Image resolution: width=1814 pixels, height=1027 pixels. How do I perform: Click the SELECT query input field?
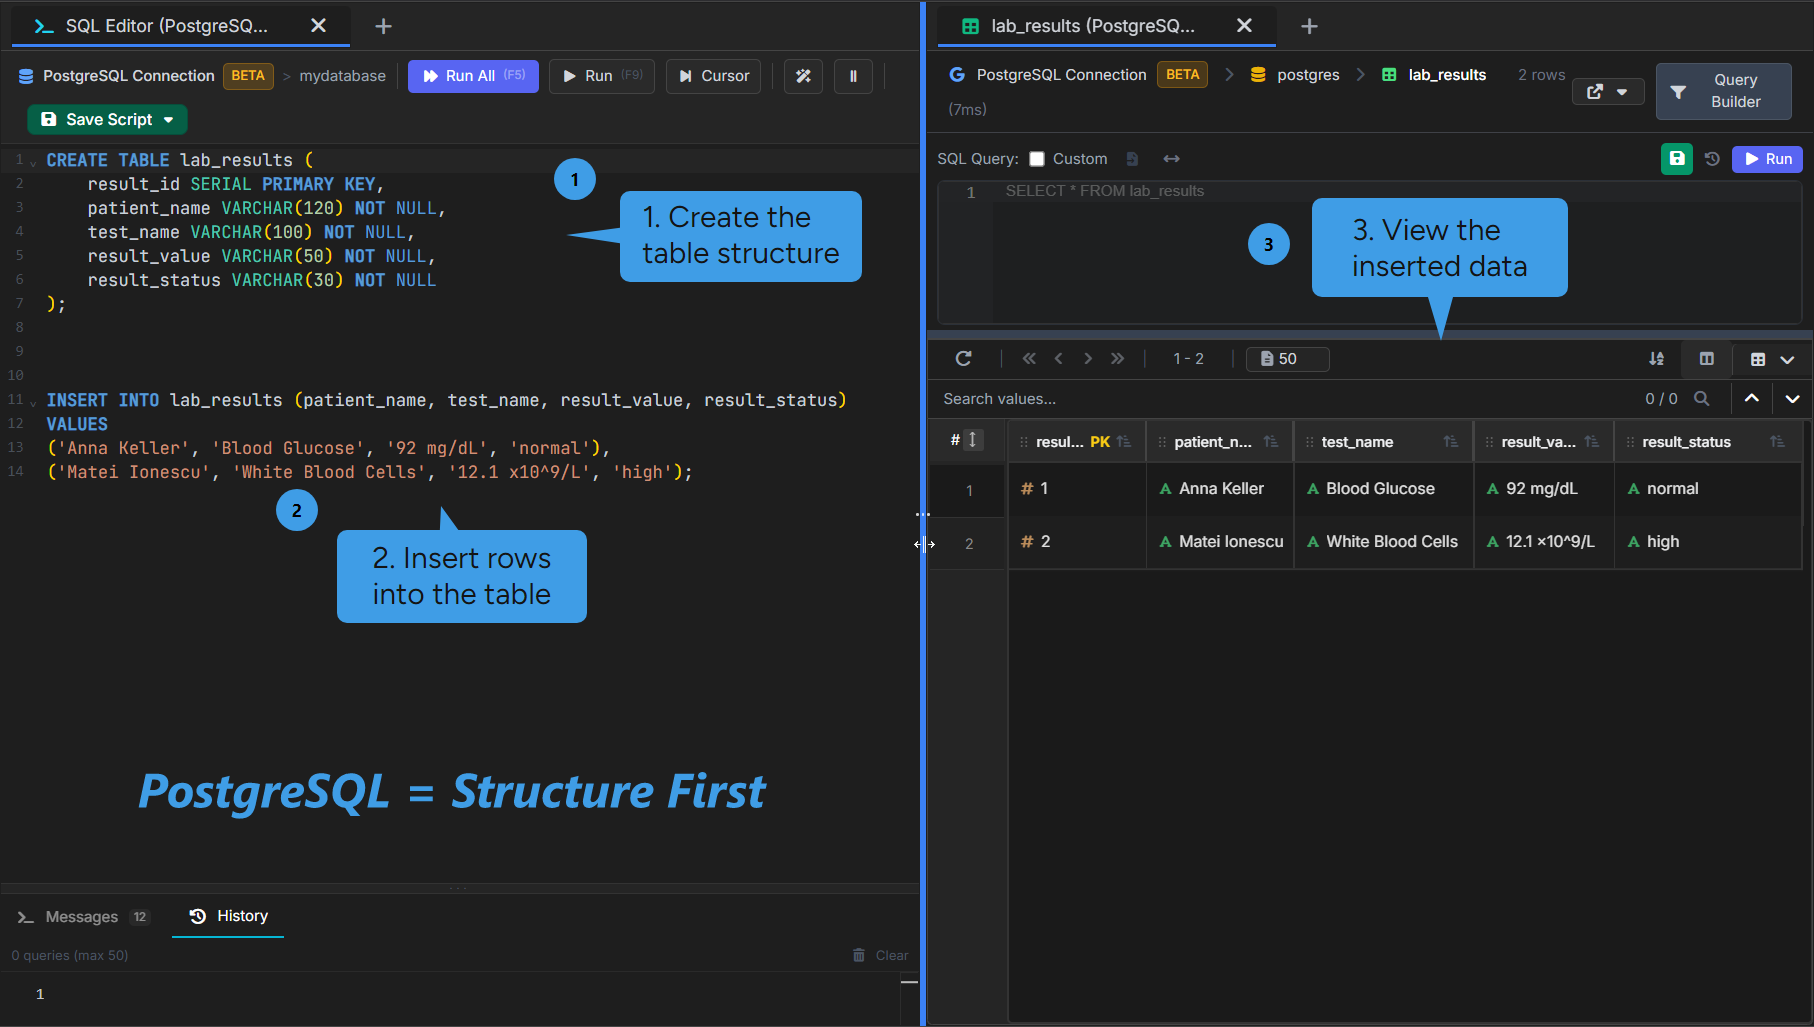coord(1397,252)
